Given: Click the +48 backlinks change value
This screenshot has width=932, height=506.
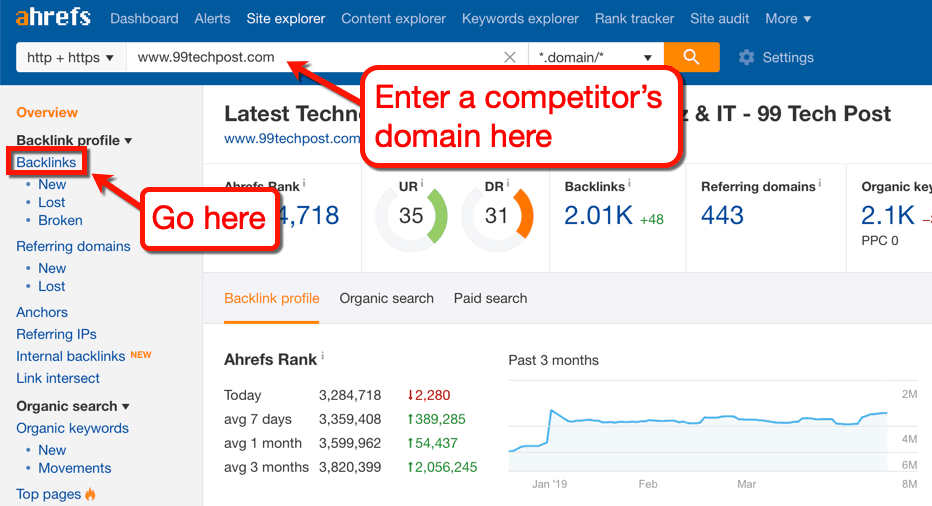Looking at the screenshot, I should 652,219.
